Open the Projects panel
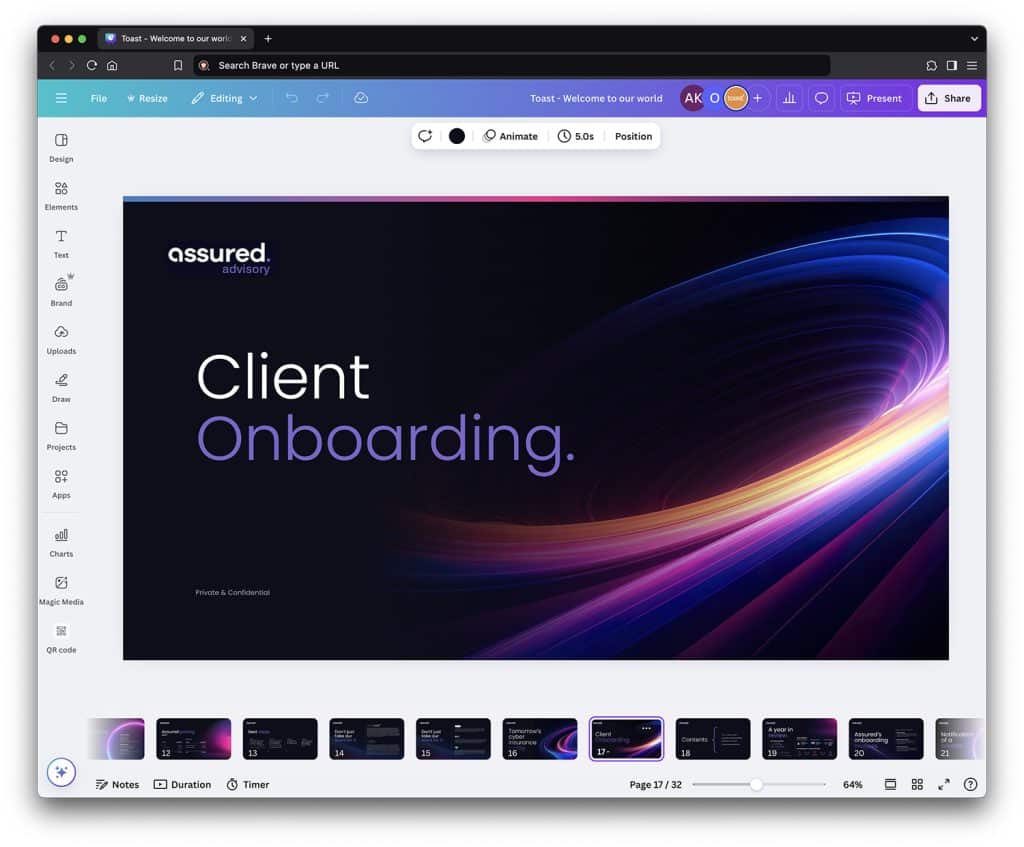The height and width of the screenshot is (847, 1024). [x=61, y=436]
